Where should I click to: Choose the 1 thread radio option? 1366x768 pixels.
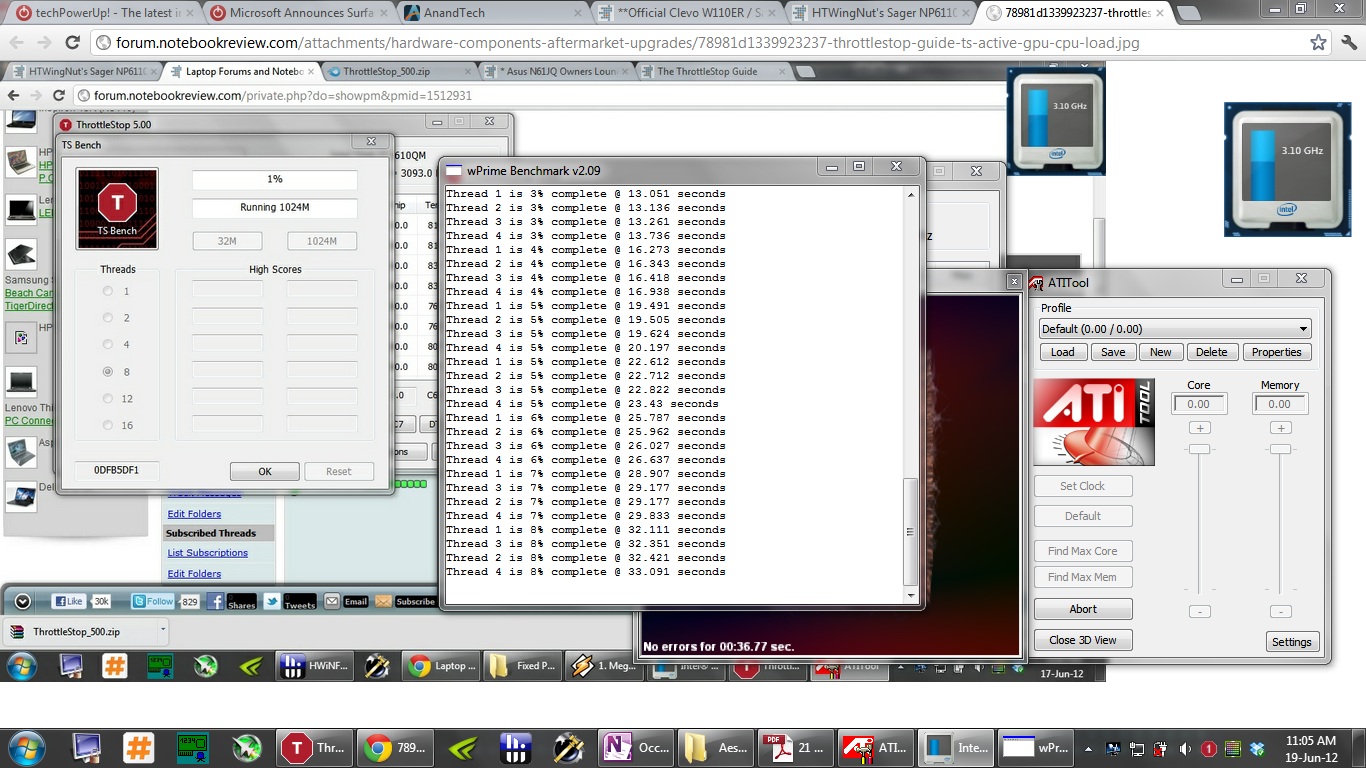[x=108, y=291]
